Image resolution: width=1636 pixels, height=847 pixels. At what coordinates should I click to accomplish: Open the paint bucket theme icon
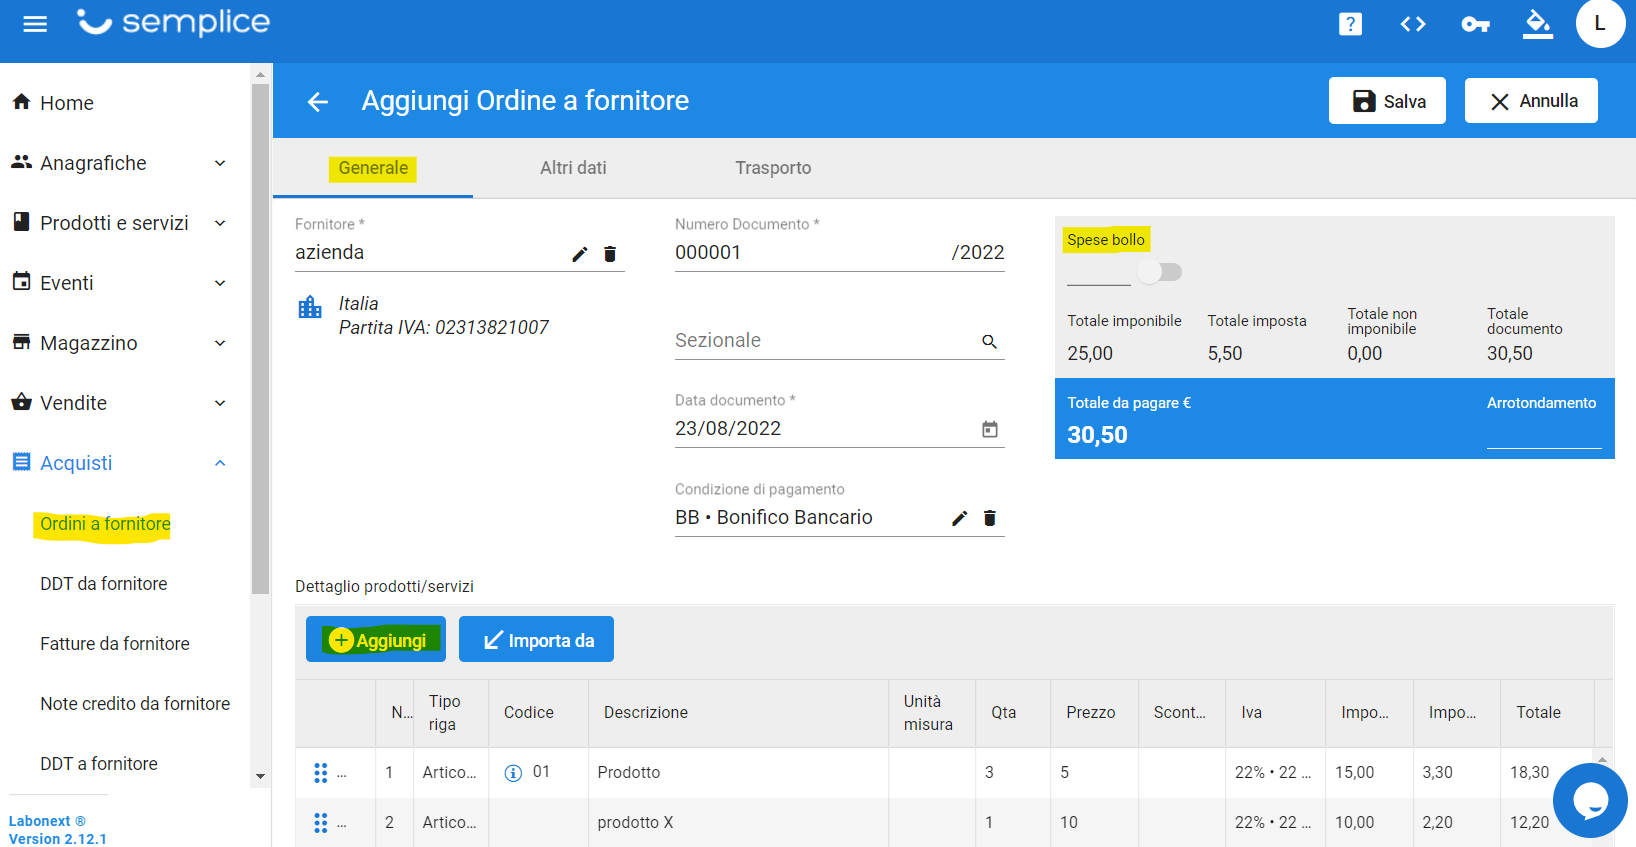1538,24
